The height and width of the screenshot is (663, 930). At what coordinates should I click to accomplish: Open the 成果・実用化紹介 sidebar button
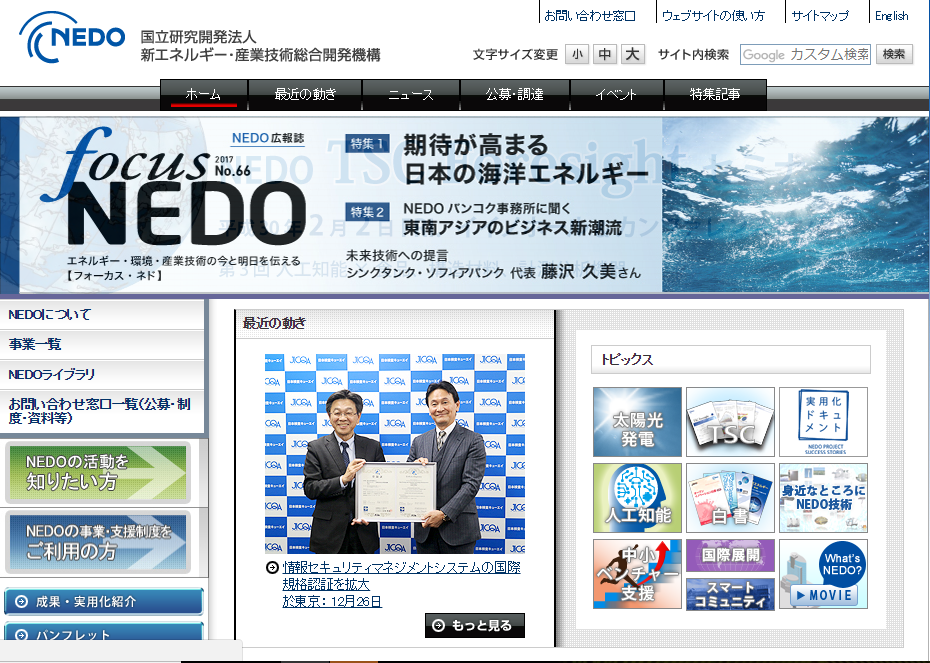pyautogui.click(x=104, y=601)
